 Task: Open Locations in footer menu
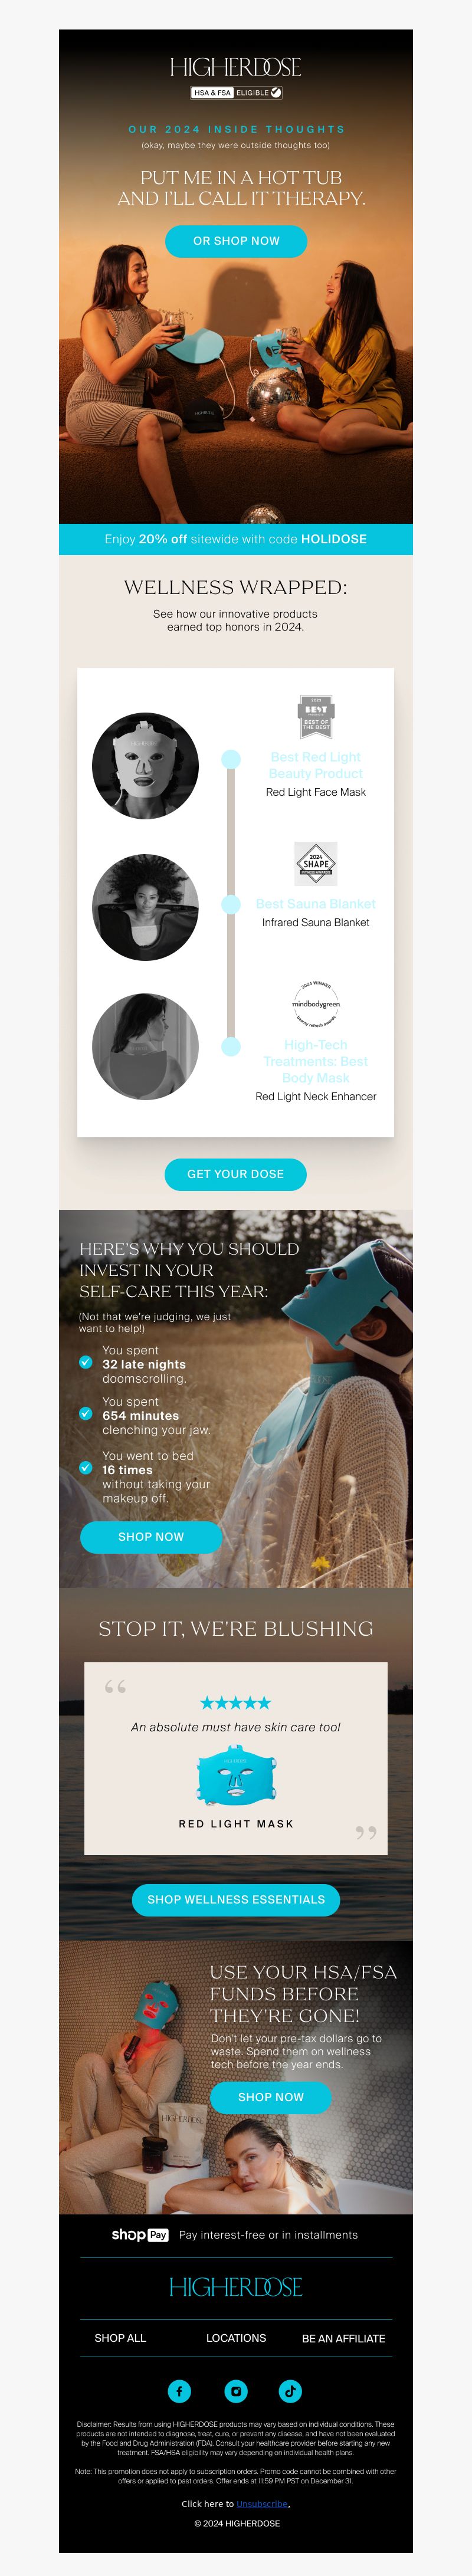[x=236, y=2338]
